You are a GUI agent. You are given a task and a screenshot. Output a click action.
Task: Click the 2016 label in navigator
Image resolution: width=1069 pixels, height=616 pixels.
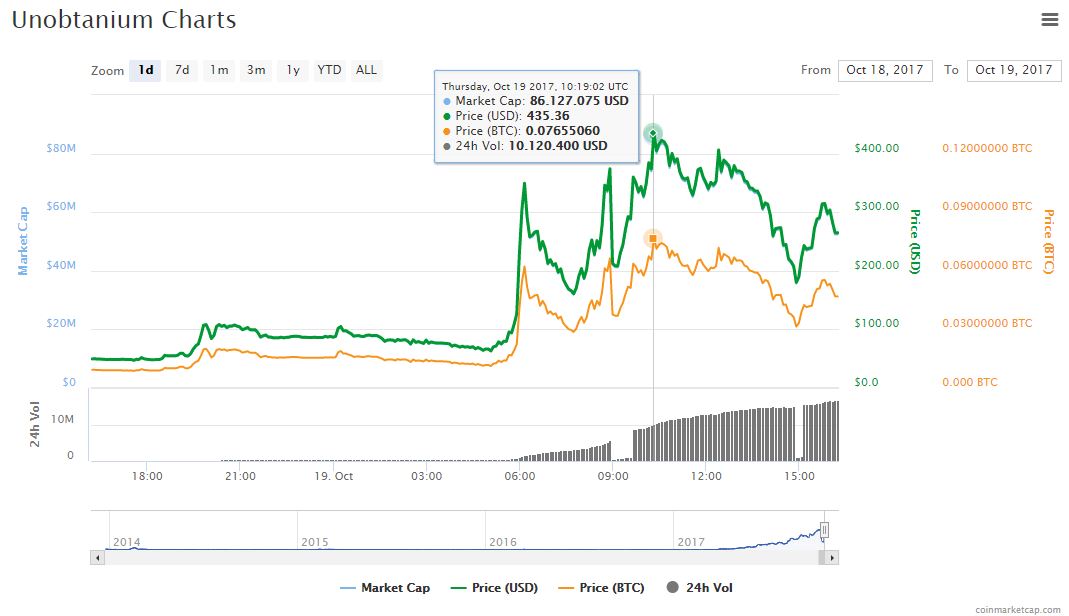502,542
